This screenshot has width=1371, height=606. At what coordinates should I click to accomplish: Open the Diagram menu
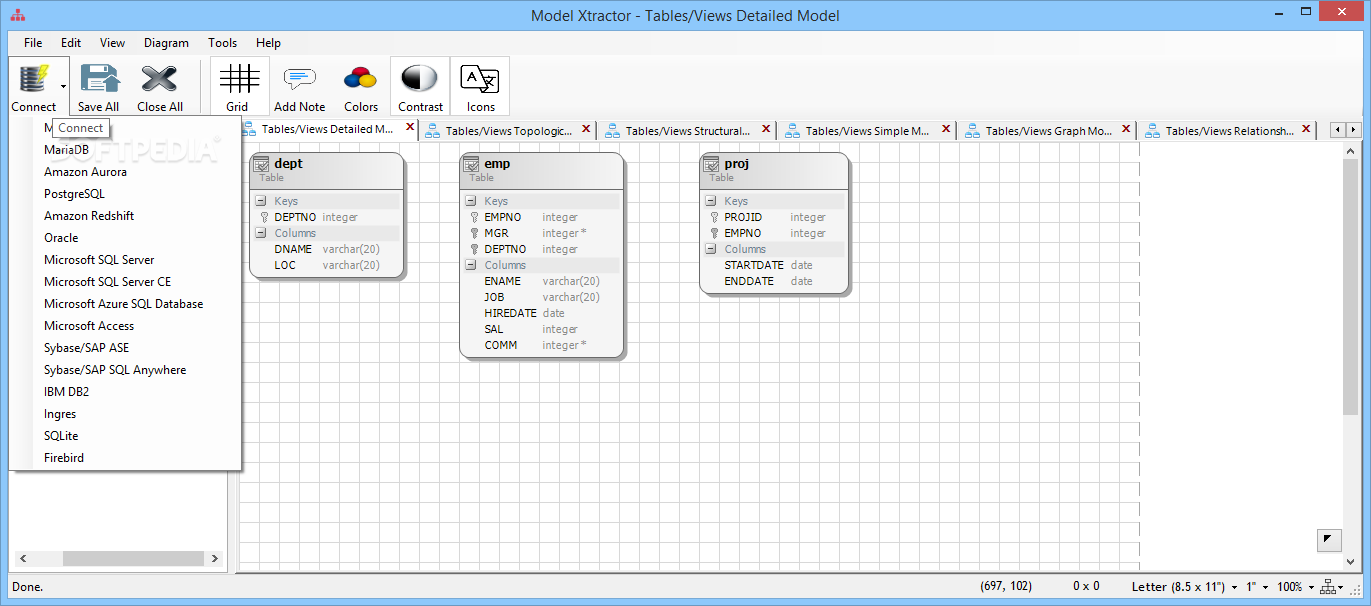pos(166,43)
